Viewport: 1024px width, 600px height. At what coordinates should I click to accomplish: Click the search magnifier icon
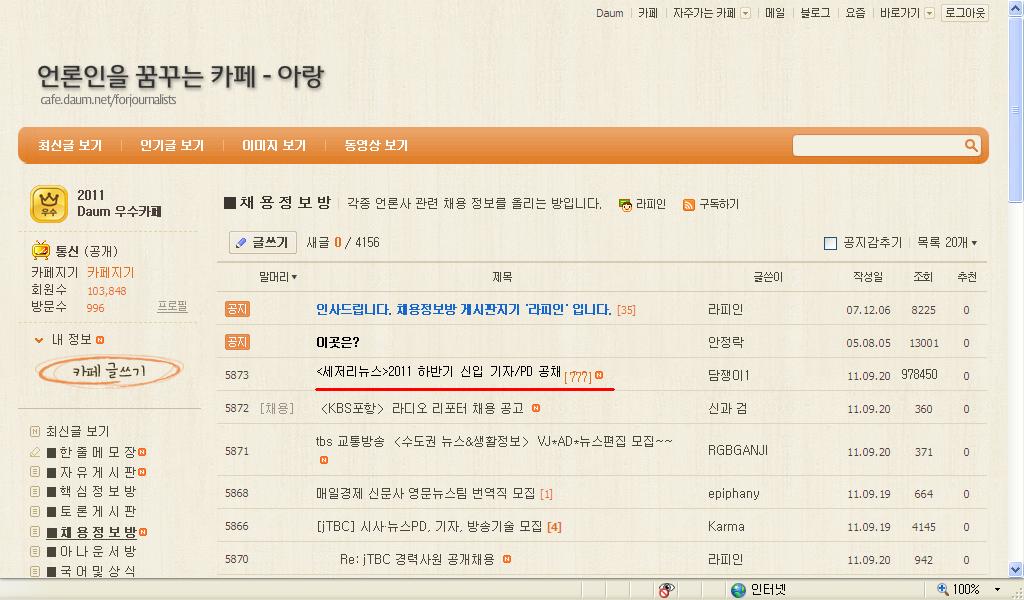971,146
